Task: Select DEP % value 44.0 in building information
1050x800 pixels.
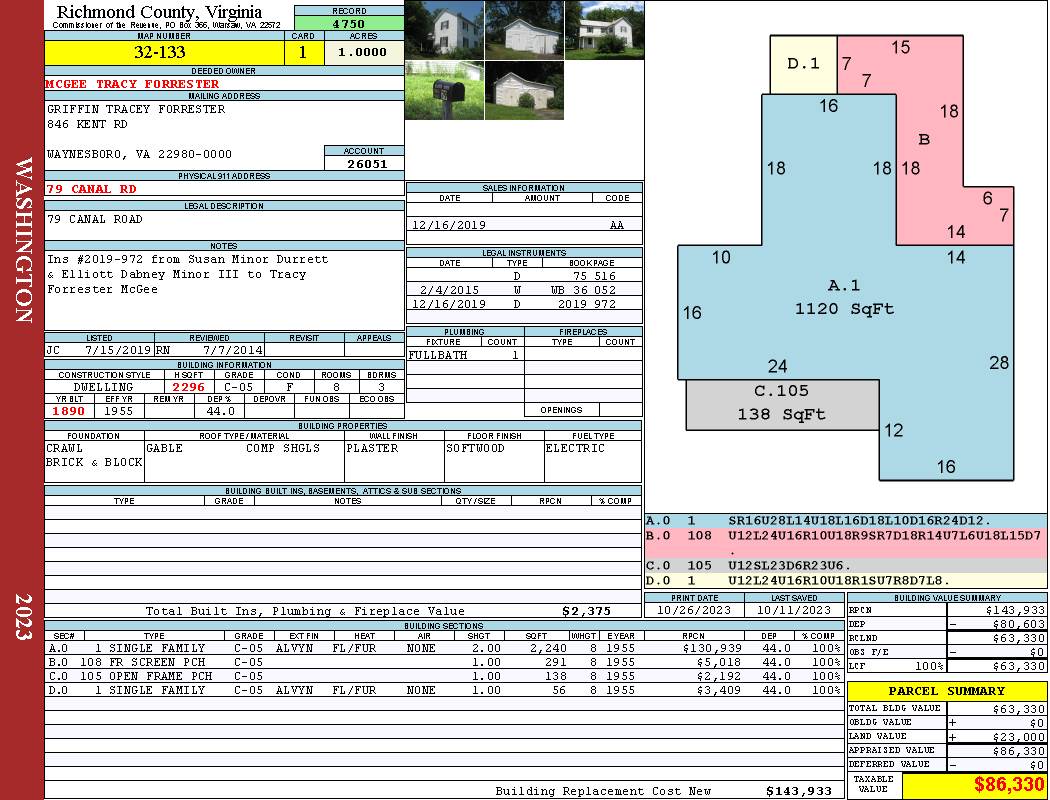Action: click(x=220, y=411)
